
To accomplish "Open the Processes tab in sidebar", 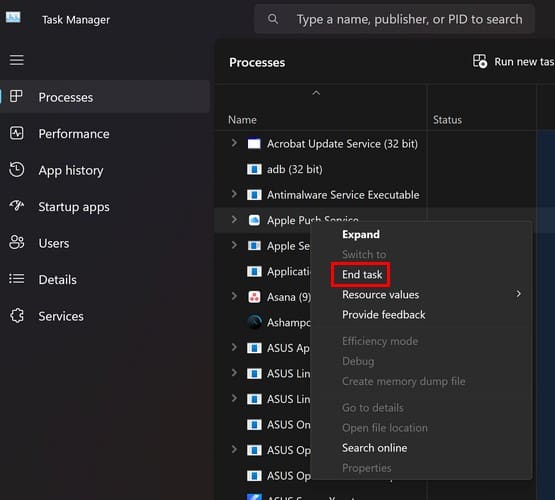I will [105, 97].
